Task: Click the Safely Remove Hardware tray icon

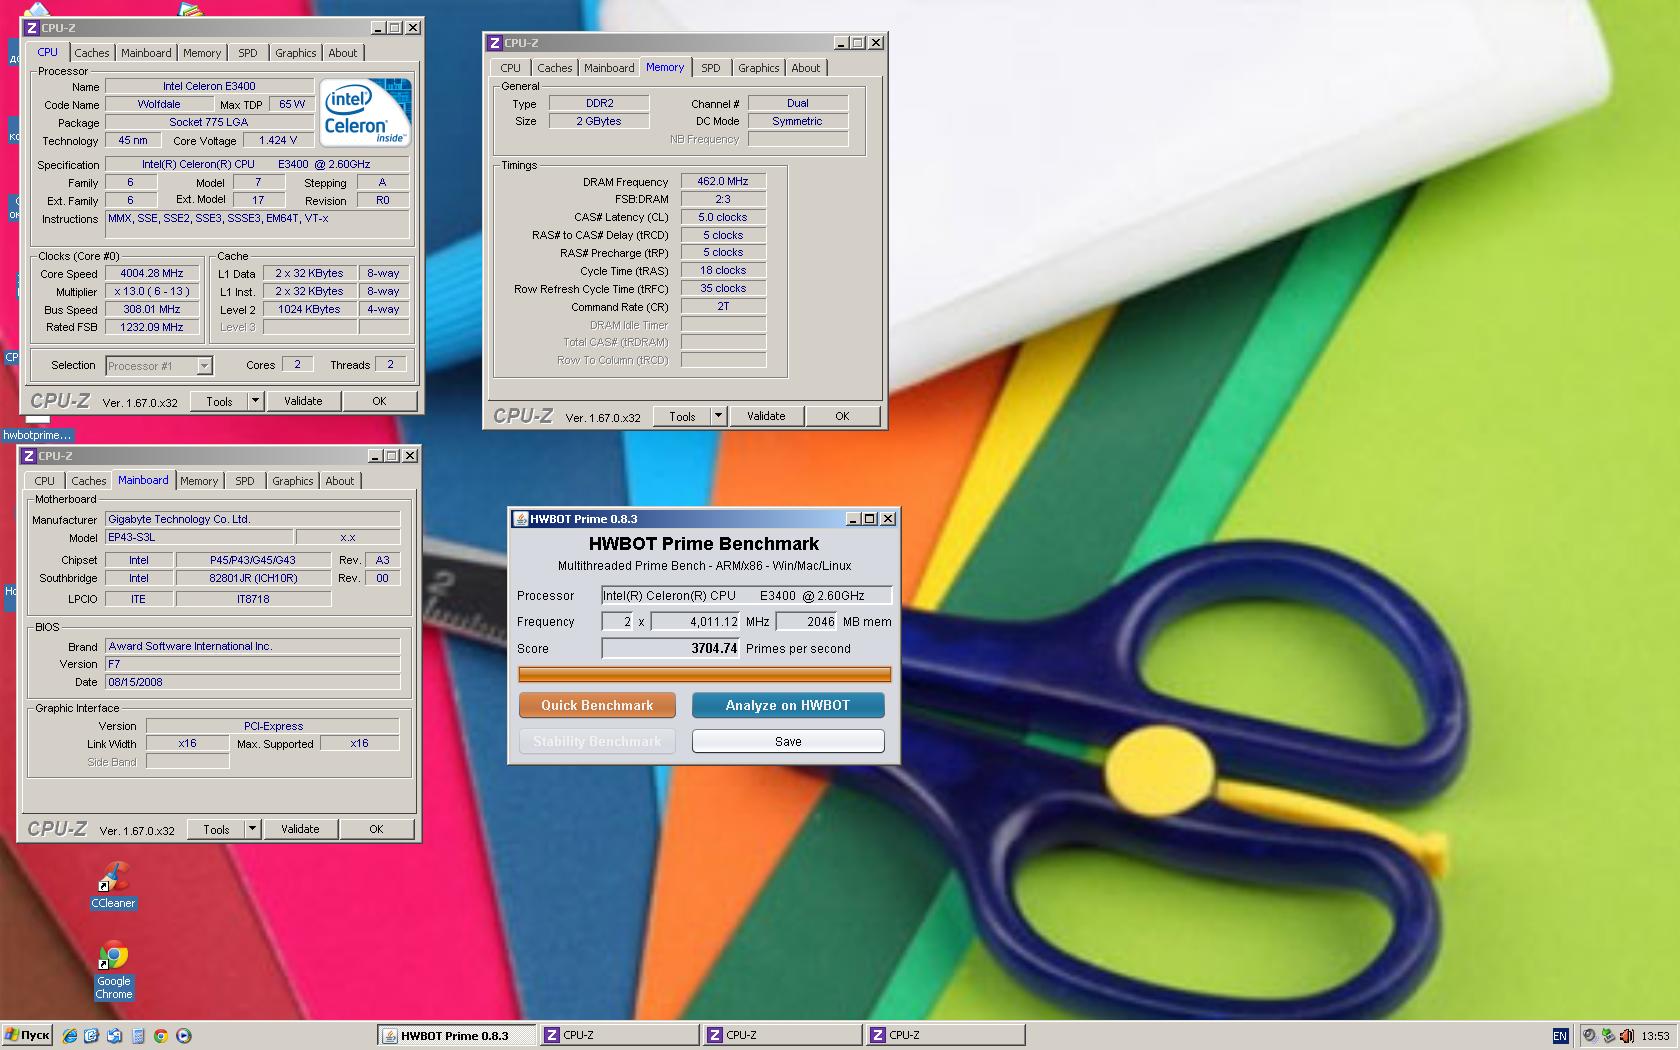Action: click(x=1607, y=1036)
